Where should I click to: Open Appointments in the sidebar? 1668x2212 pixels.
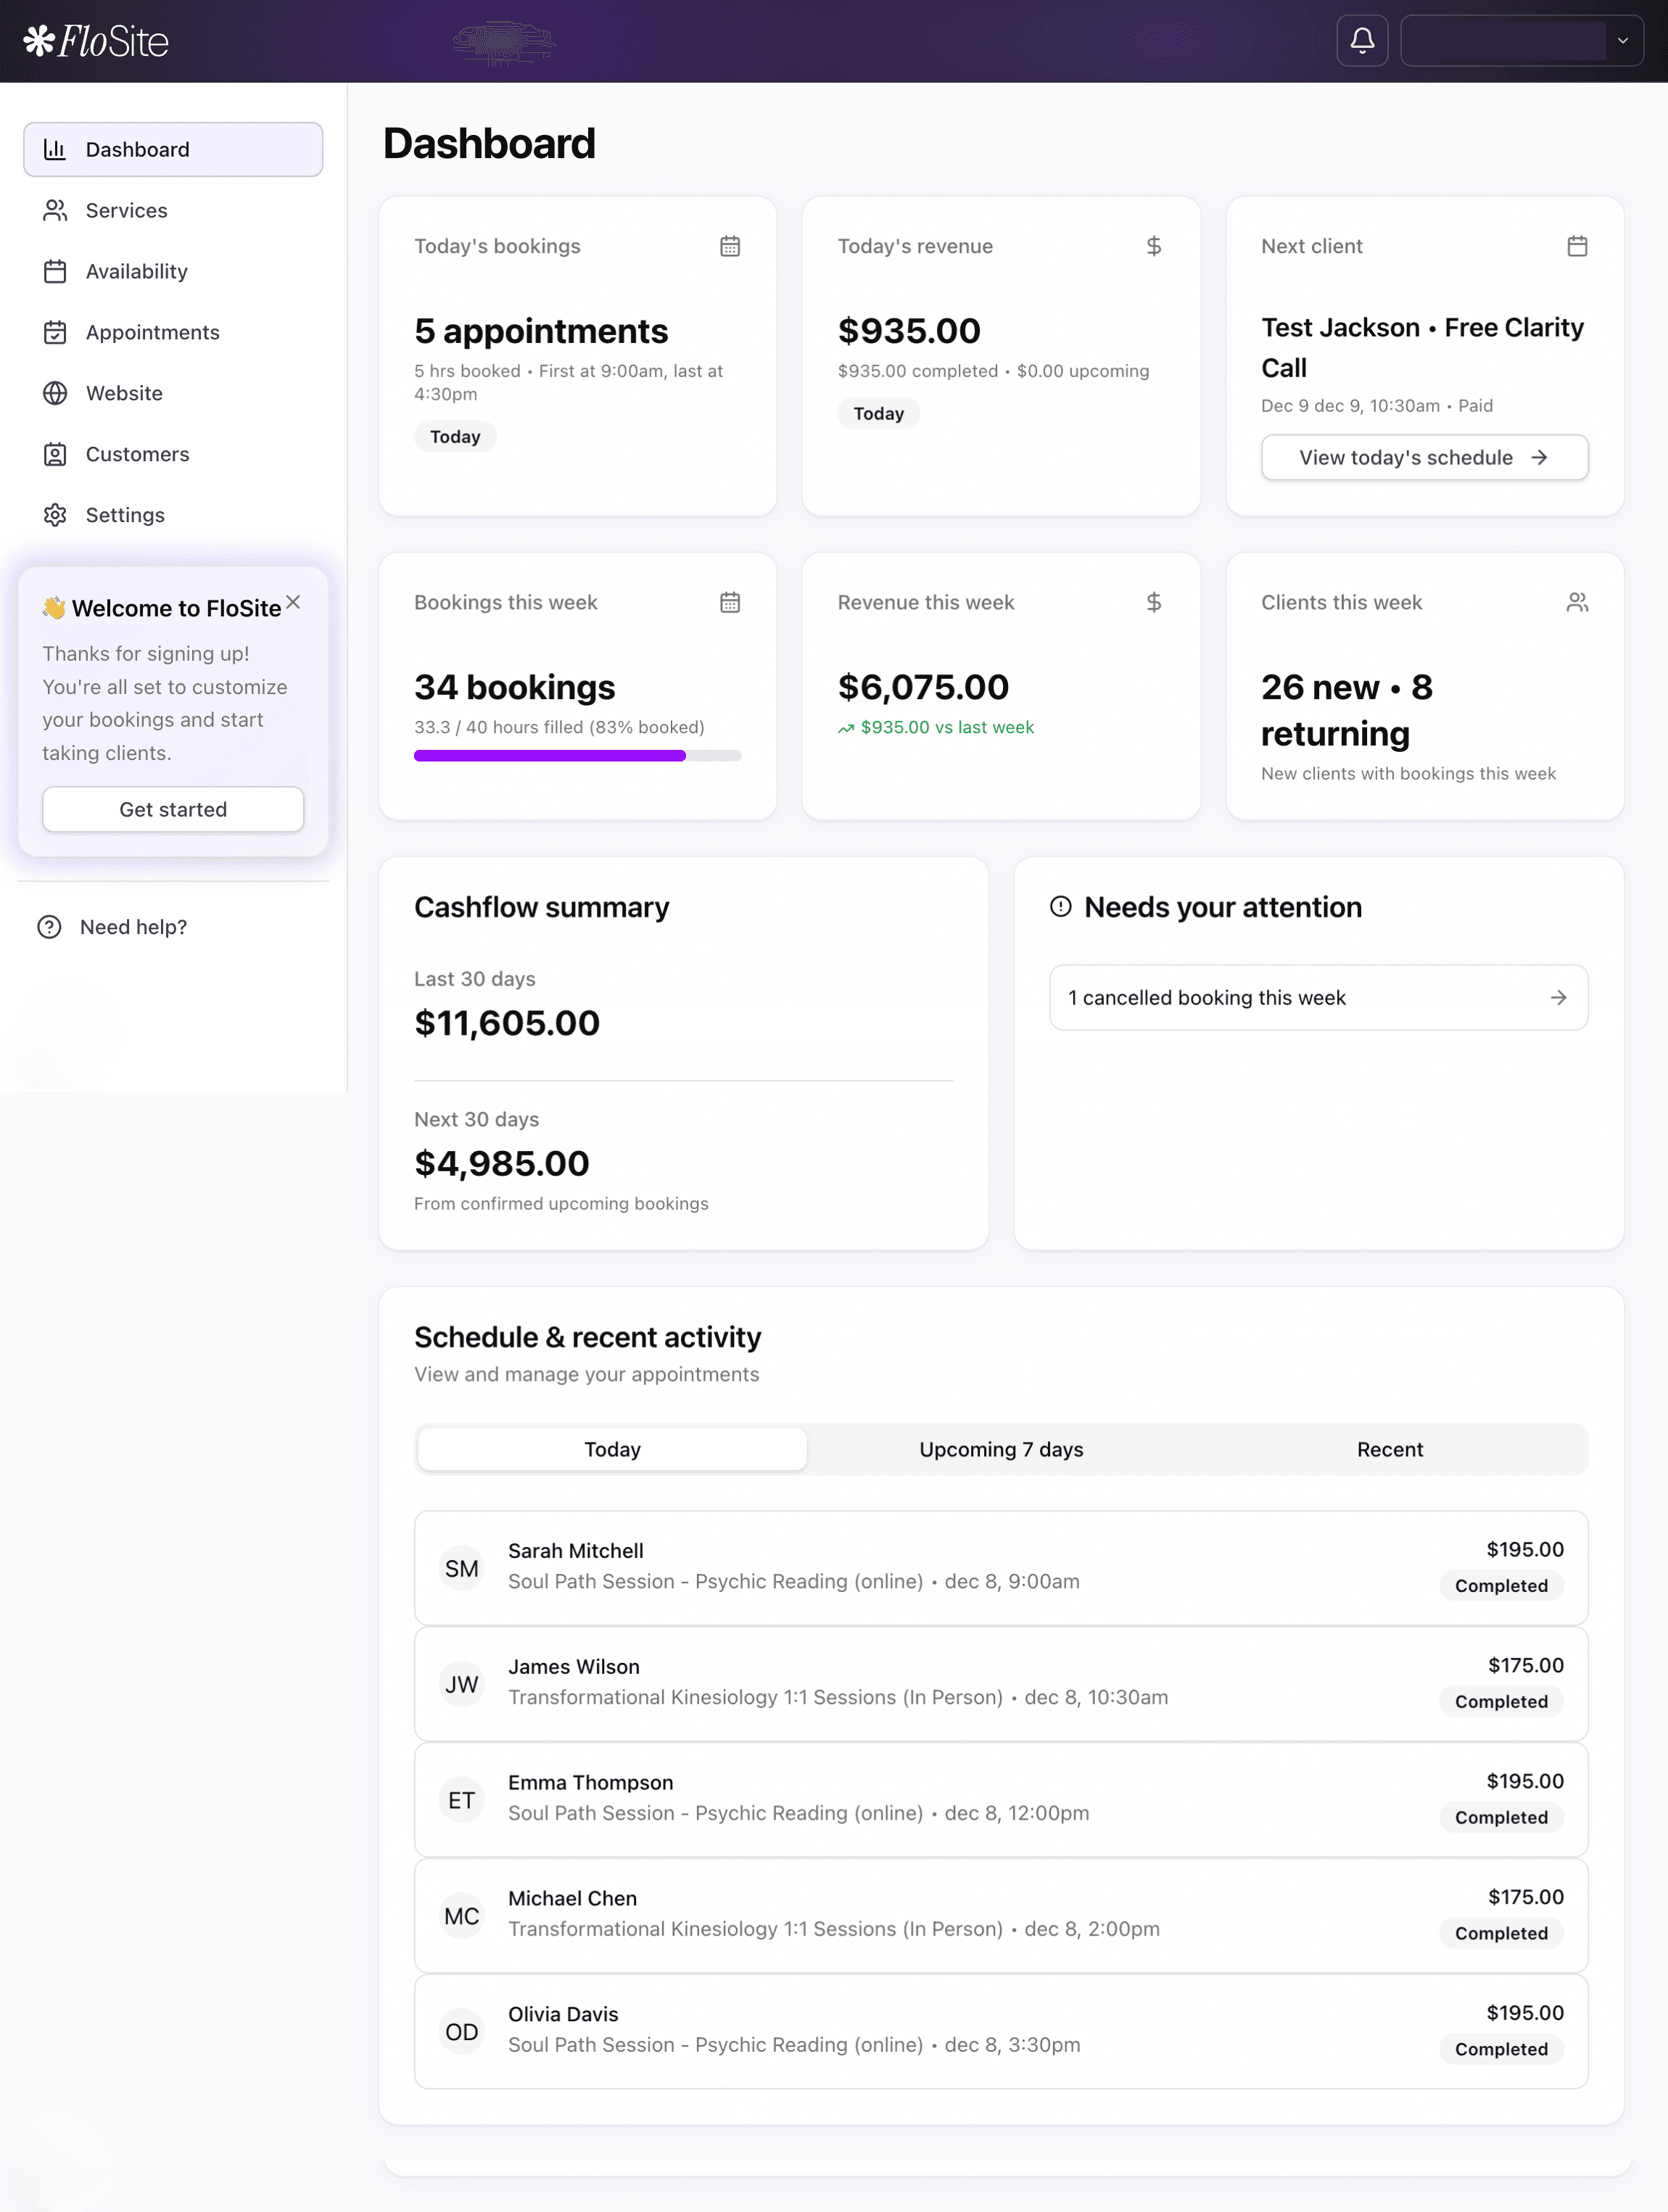(x=152, y=332)
